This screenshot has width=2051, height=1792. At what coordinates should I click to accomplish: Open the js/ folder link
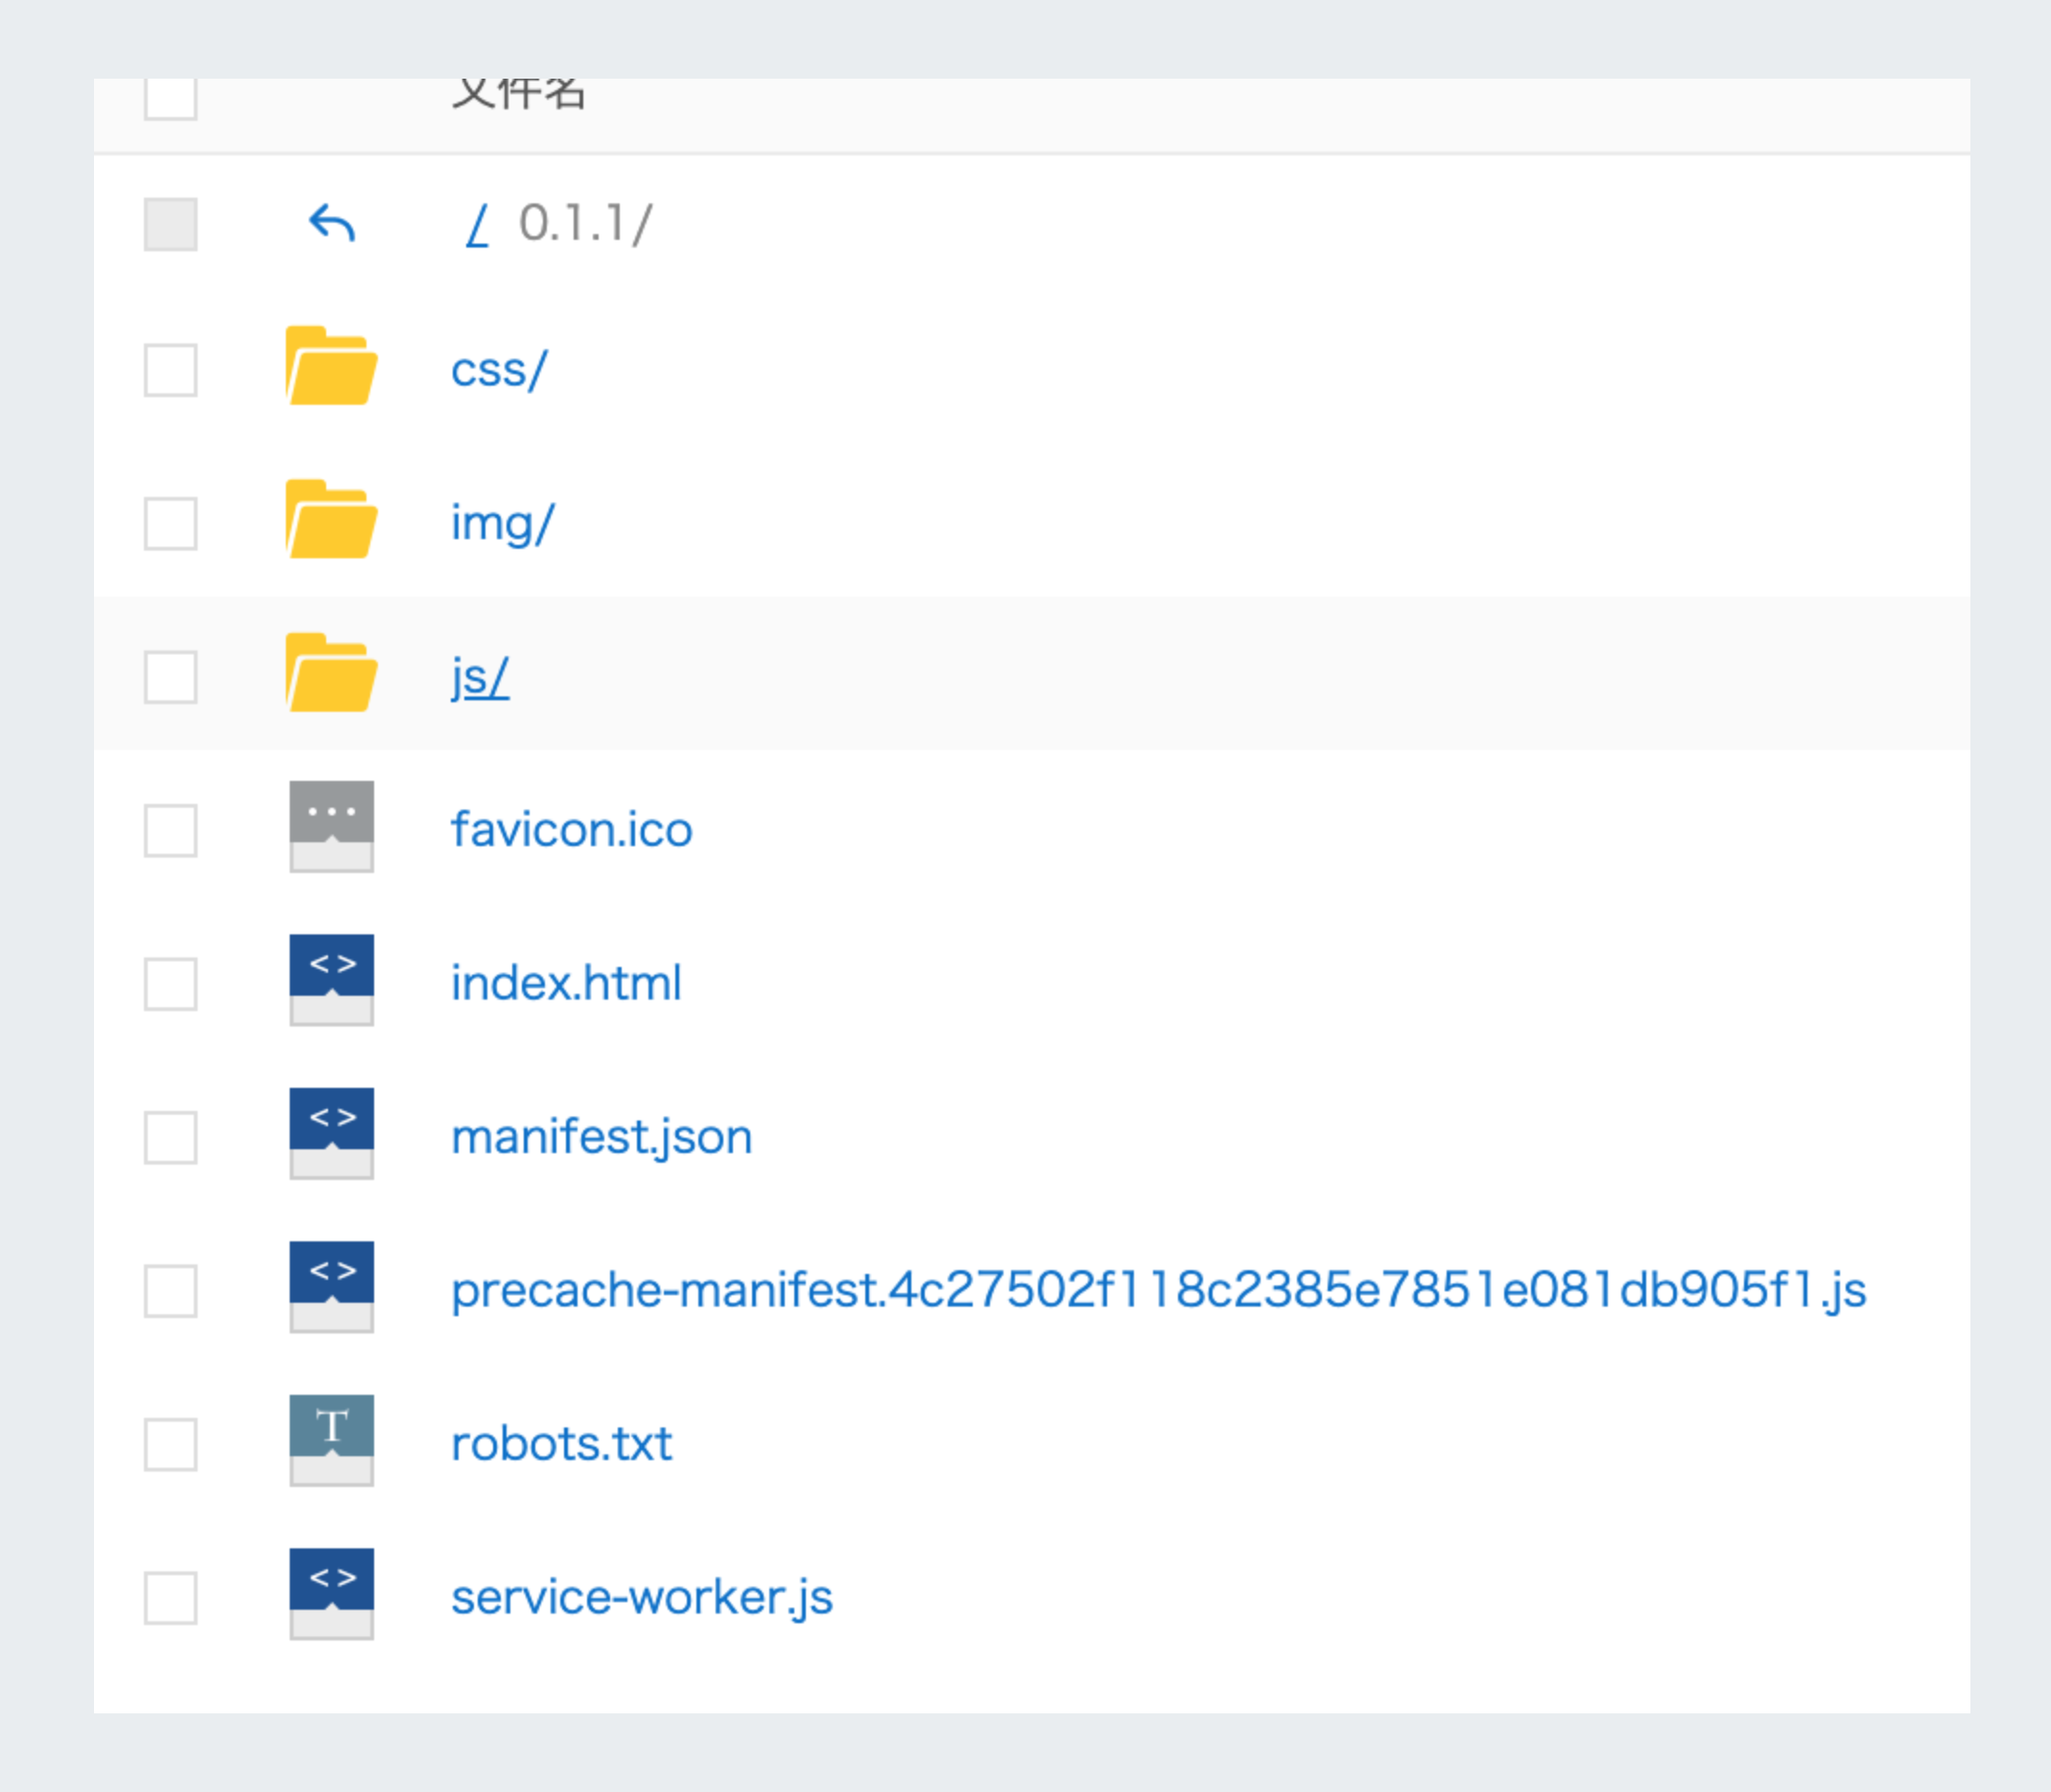(480, 678)
